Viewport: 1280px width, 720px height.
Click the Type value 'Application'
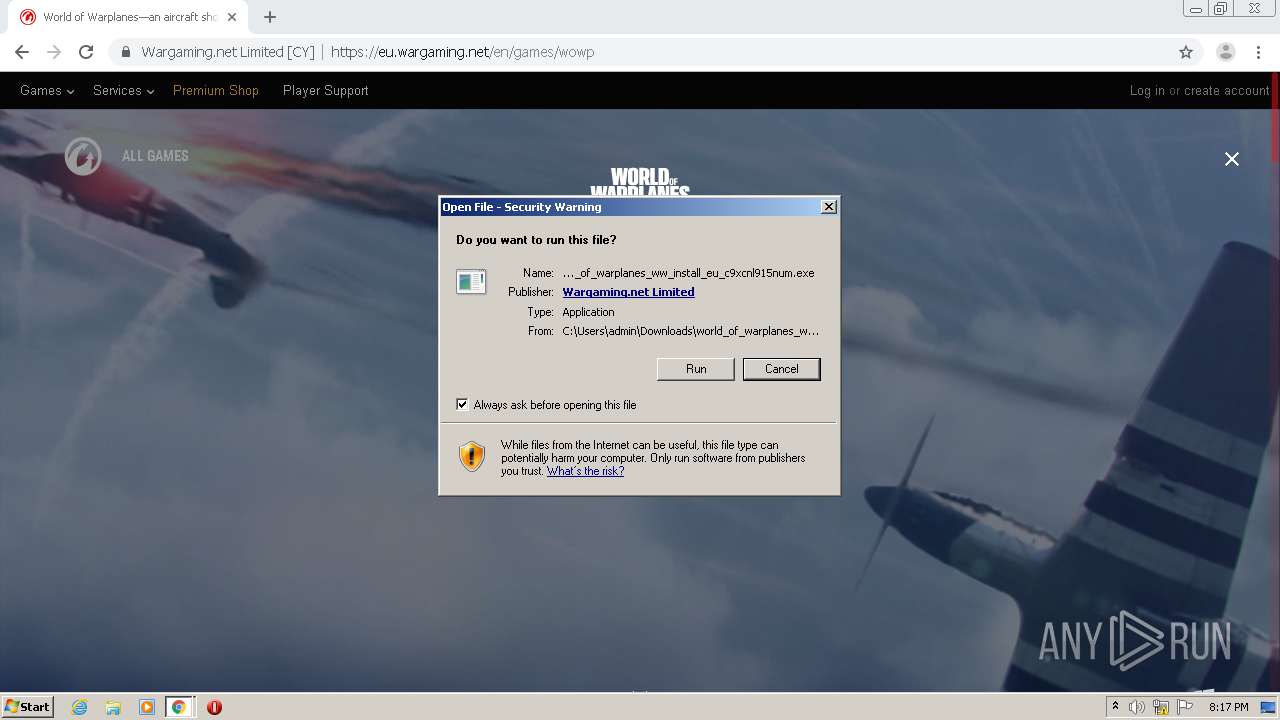(x=588, y=312)
